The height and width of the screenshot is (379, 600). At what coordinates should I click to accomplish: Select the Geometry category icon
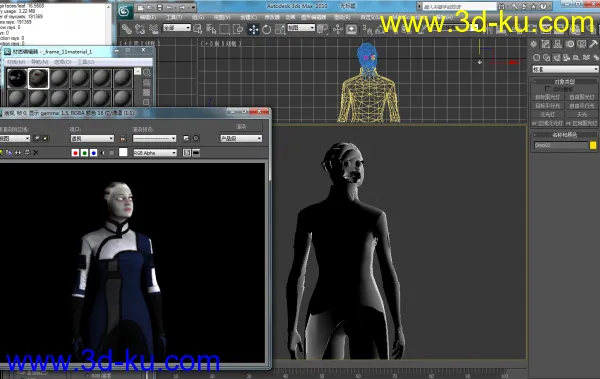536,58
